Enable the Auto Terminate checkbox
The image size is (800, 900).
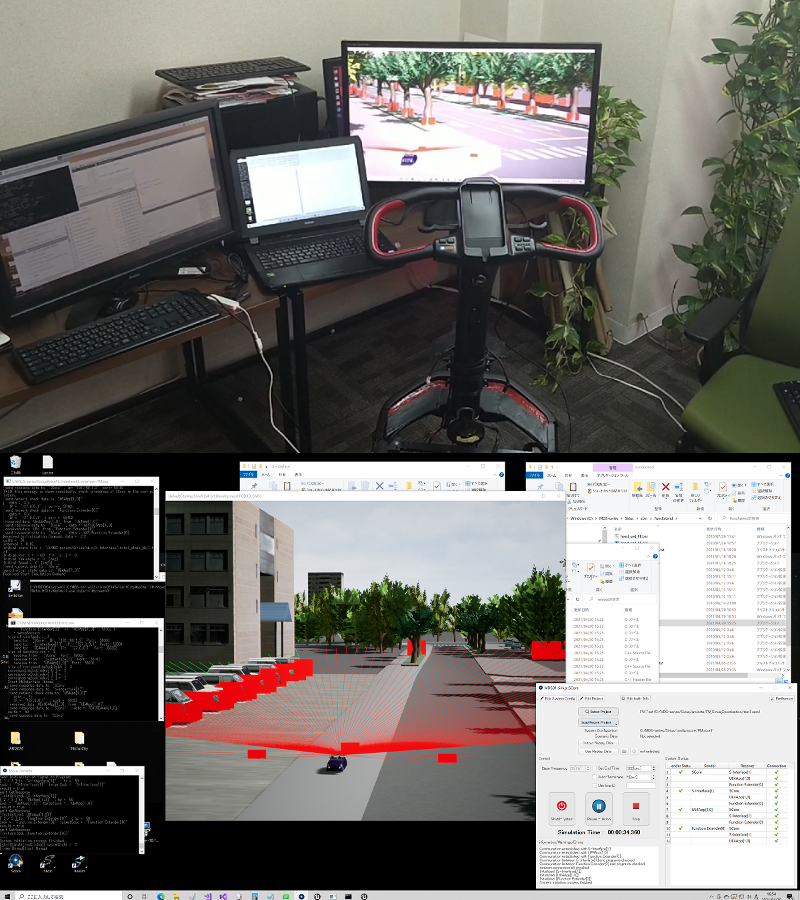(597, 776)
